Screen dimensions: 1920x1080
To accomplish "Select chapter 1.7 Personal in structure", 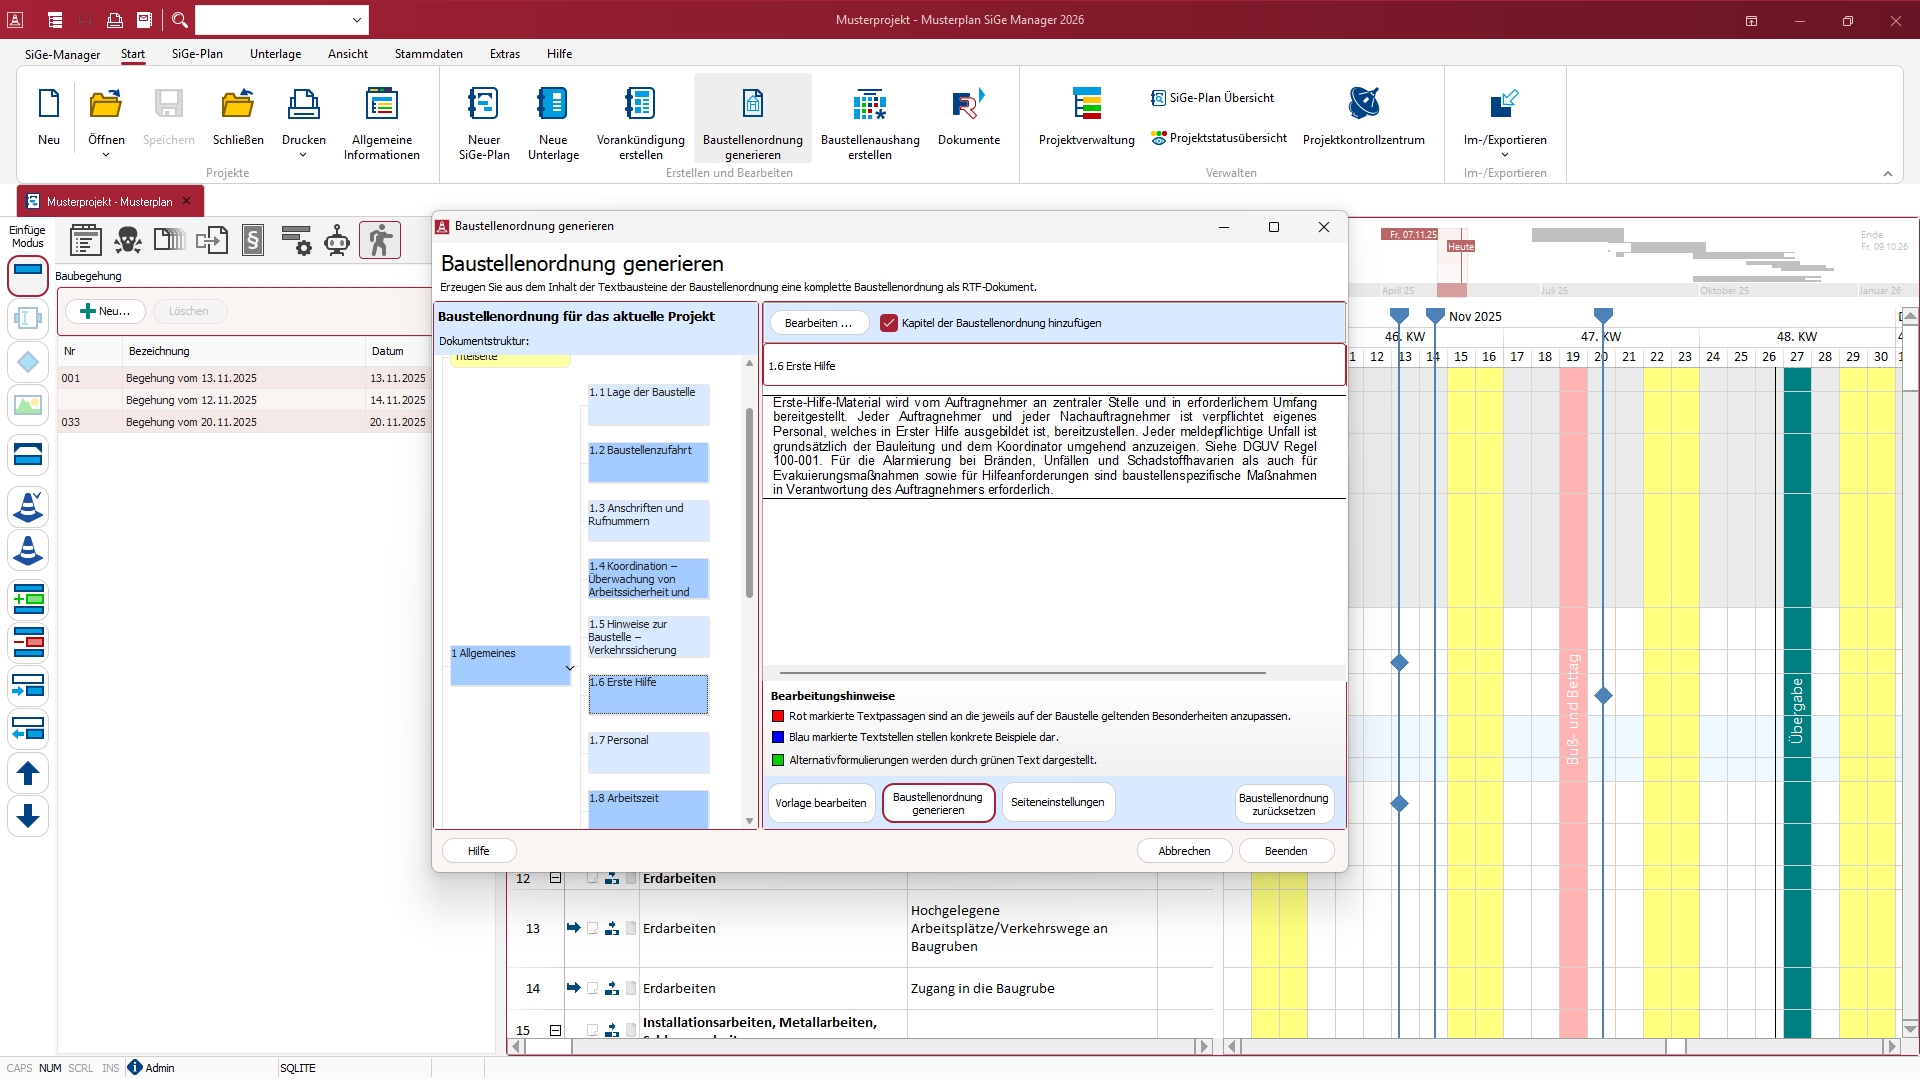I will (x=648, y=752).
